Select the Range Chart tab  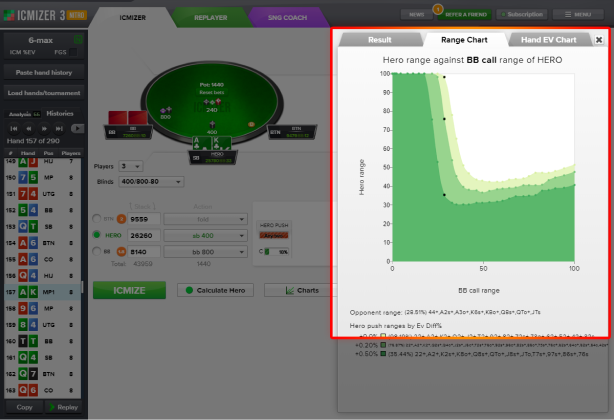coord(464,40)
